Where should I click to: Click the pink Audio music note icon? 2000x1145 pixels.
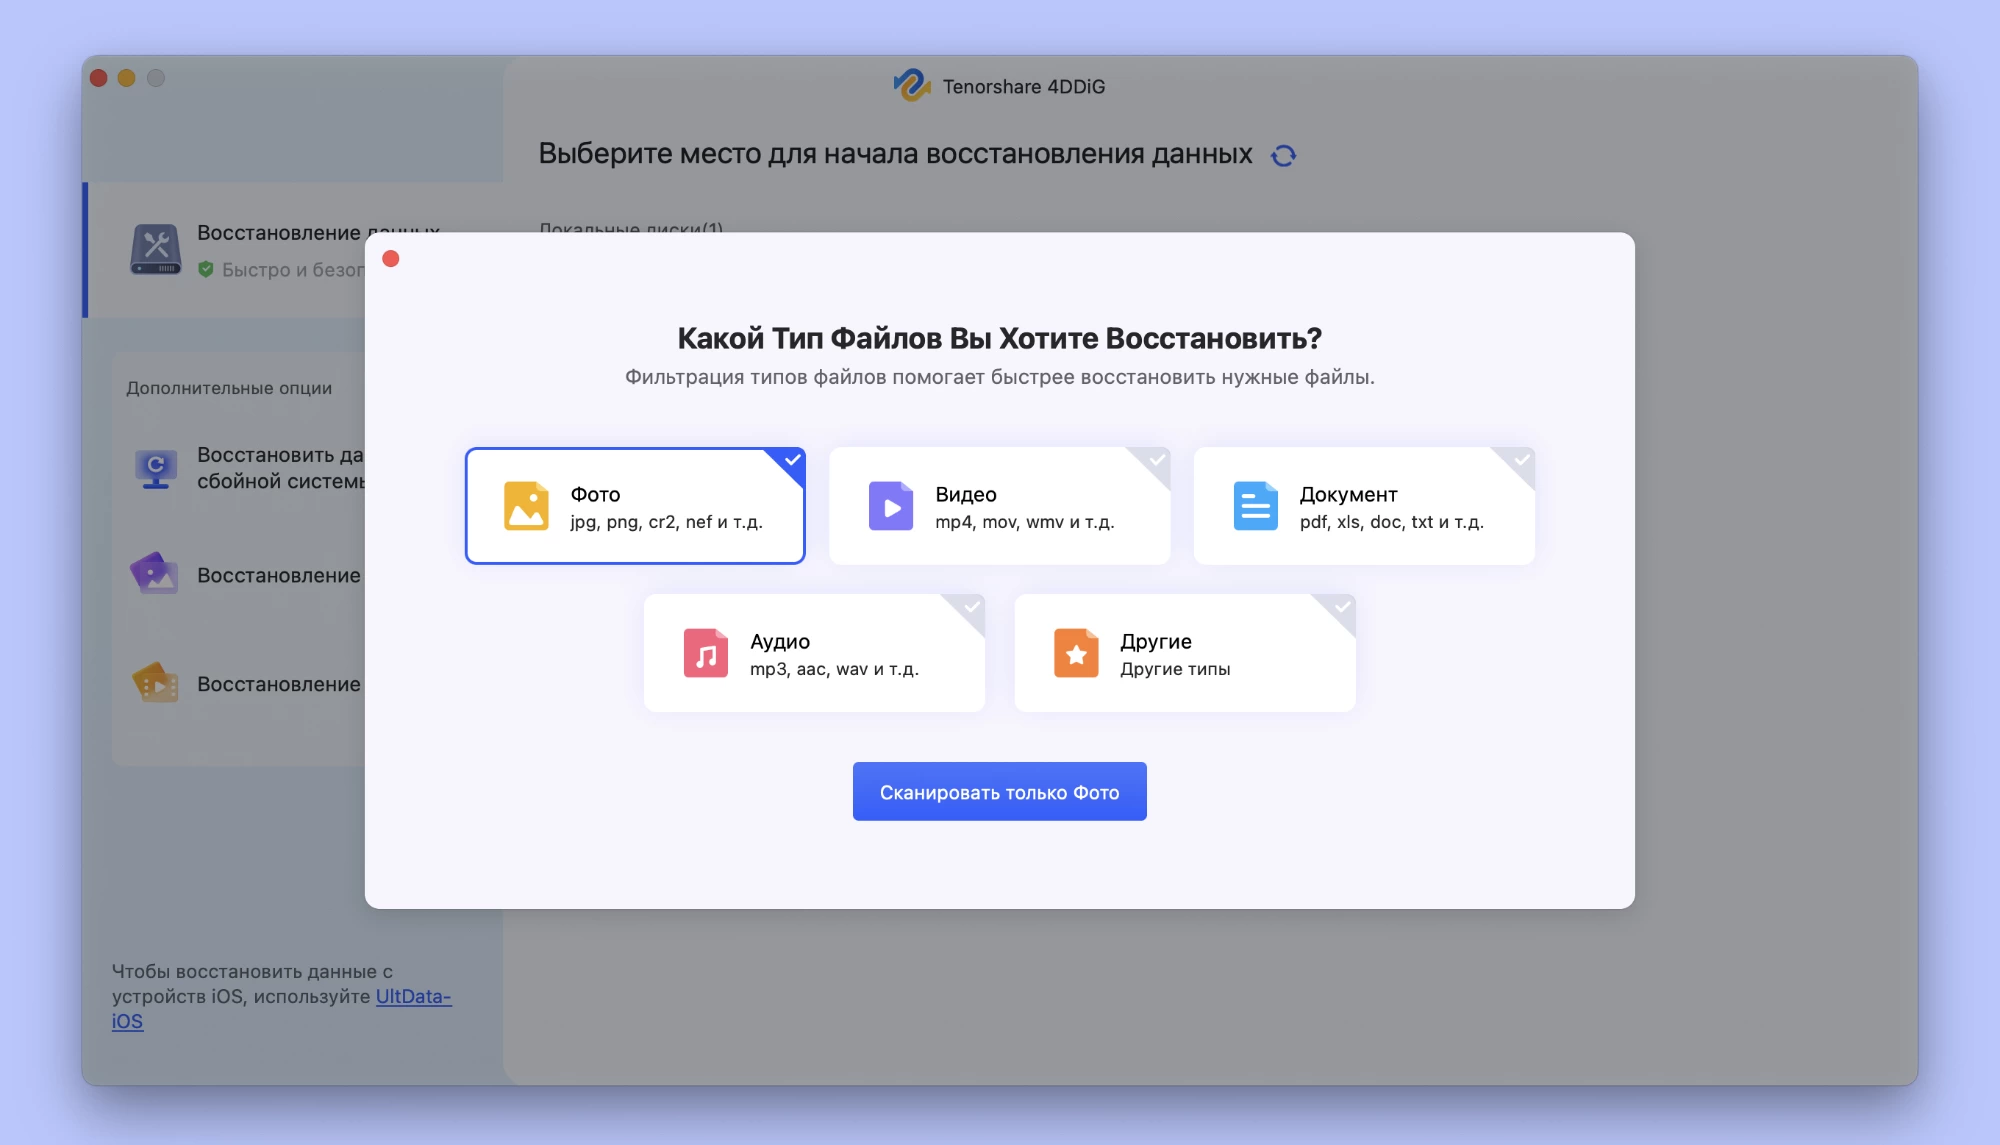705,653
